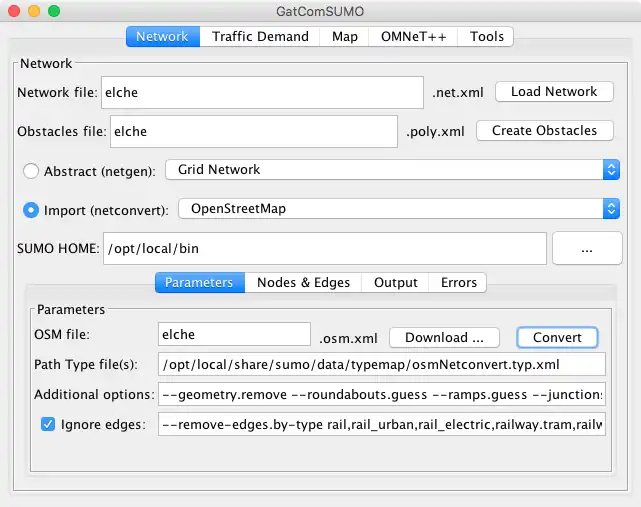Viewport: 641px width, 507px height.
Task: Open the Tools tab
Action: (486, 37)
